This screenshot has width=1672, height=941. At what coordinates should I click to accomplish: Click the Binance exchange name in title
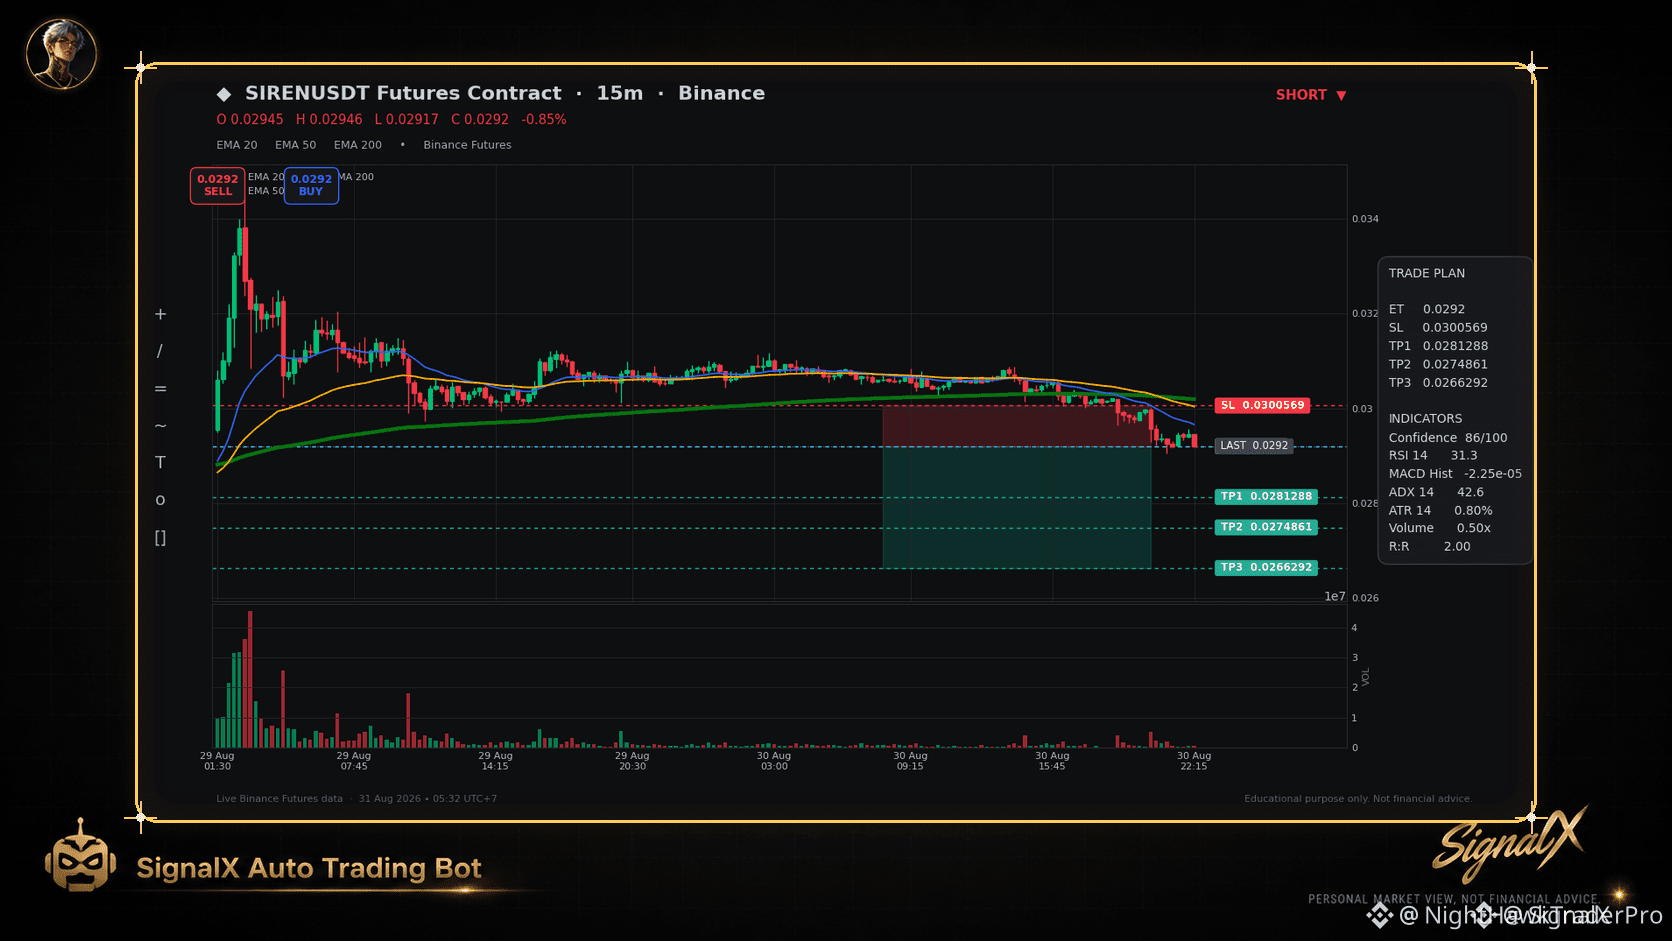coord(721,93)
